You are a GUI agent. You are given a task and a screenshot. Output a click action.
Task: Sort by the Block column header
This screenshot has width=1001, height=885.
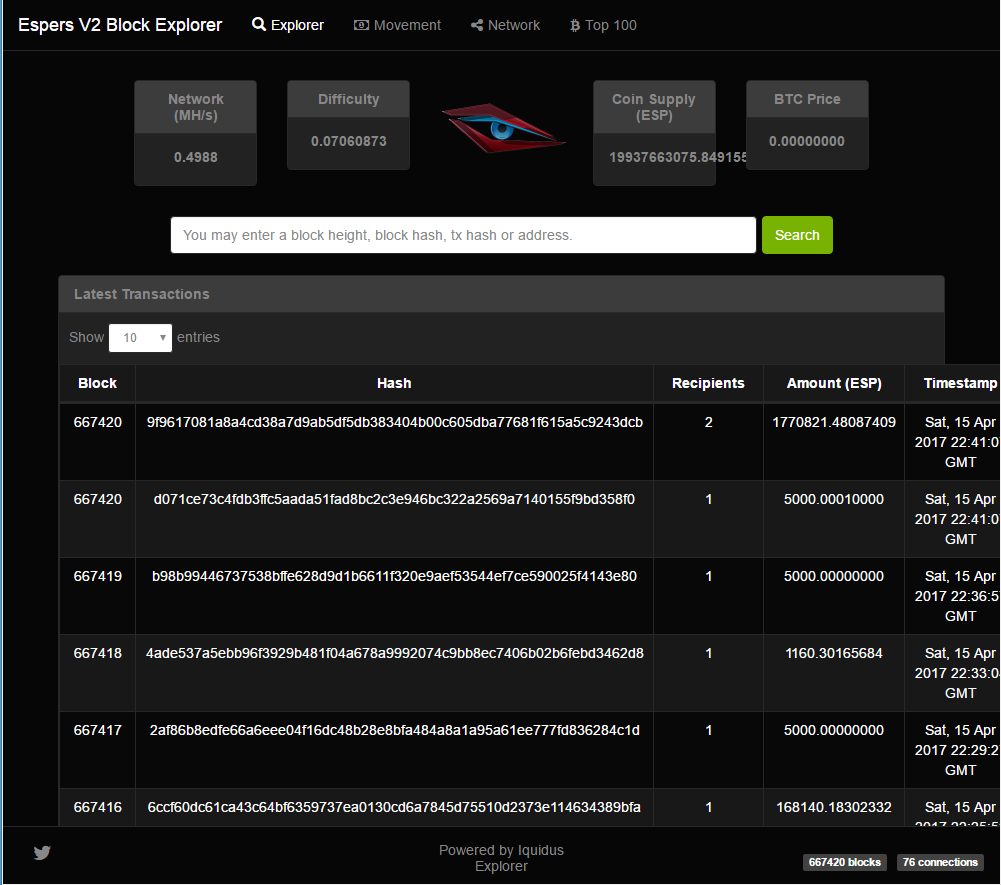[97, 383]
